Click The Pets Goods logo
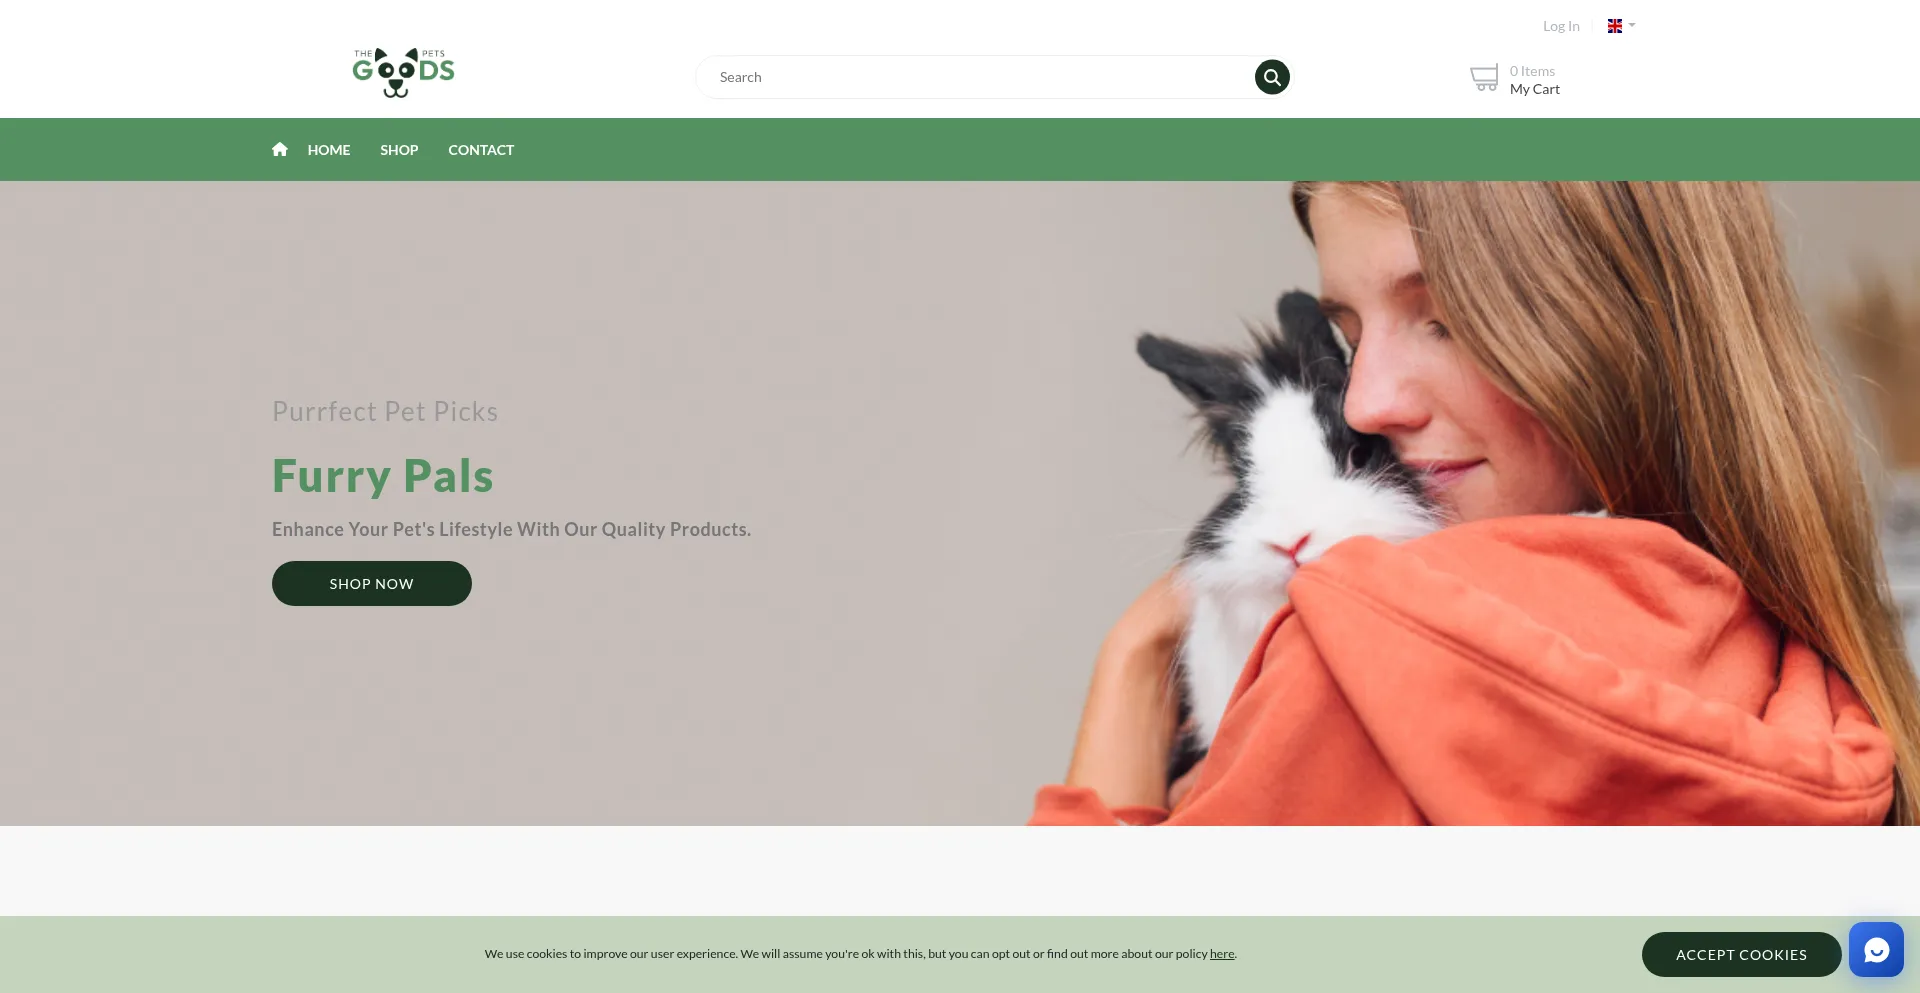Viewport: 1920px width, 993px height. [x=403, y=72]
